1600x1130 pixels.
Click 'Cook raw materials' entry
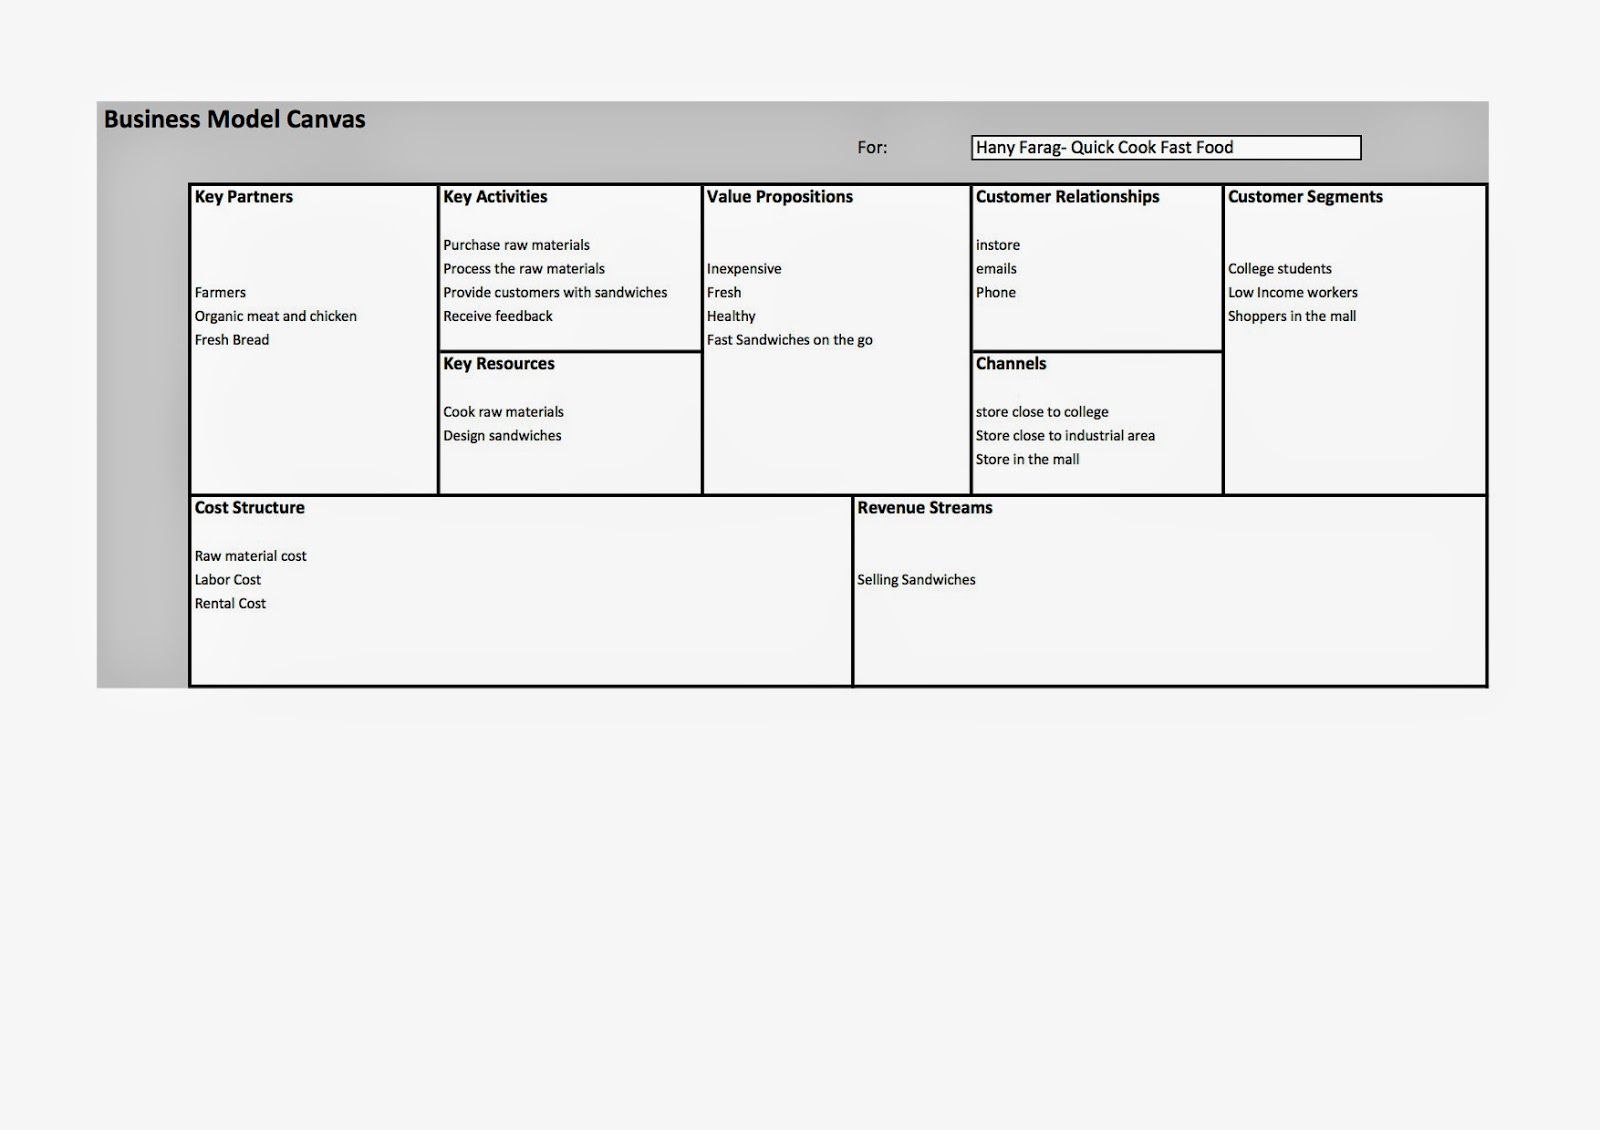point(503,412)
